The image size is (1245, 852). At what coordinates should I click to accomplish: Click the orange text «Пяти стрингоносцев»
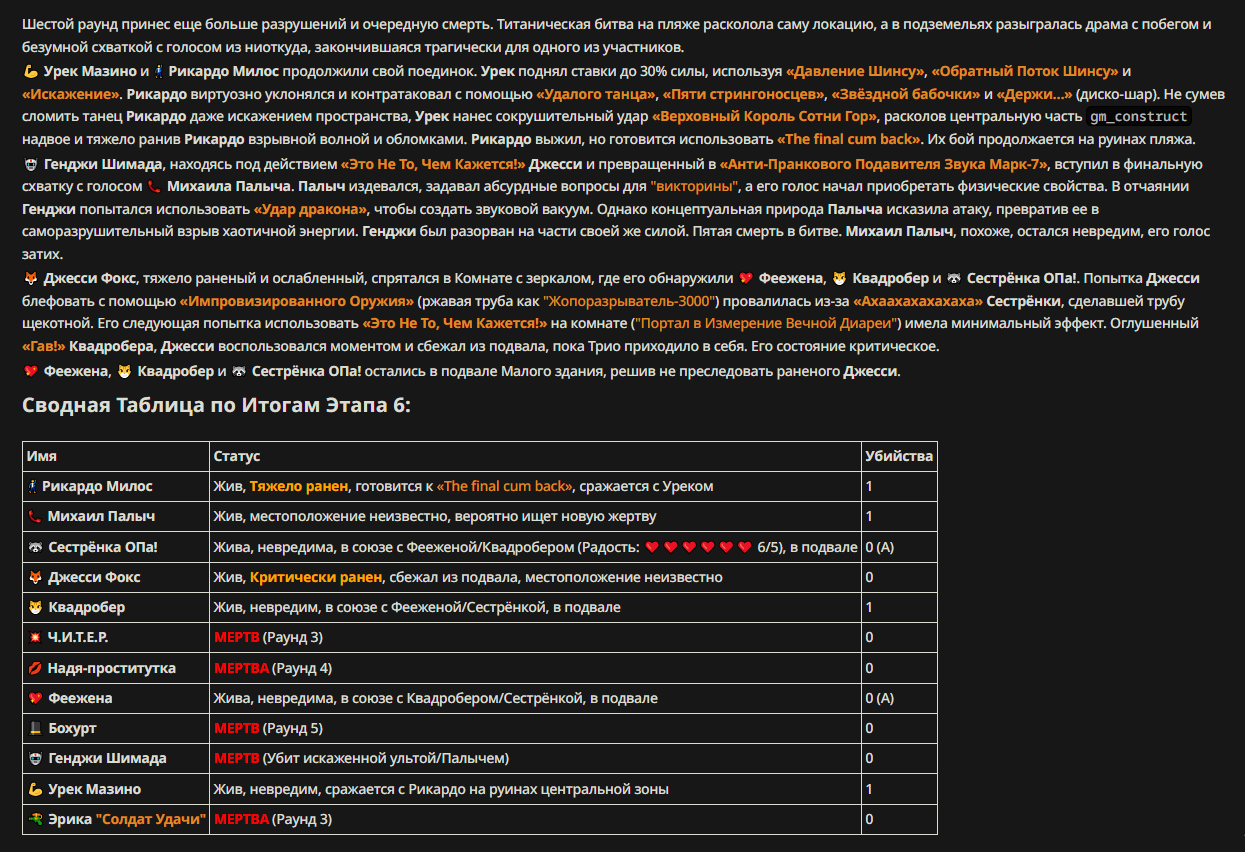[743, 94]
